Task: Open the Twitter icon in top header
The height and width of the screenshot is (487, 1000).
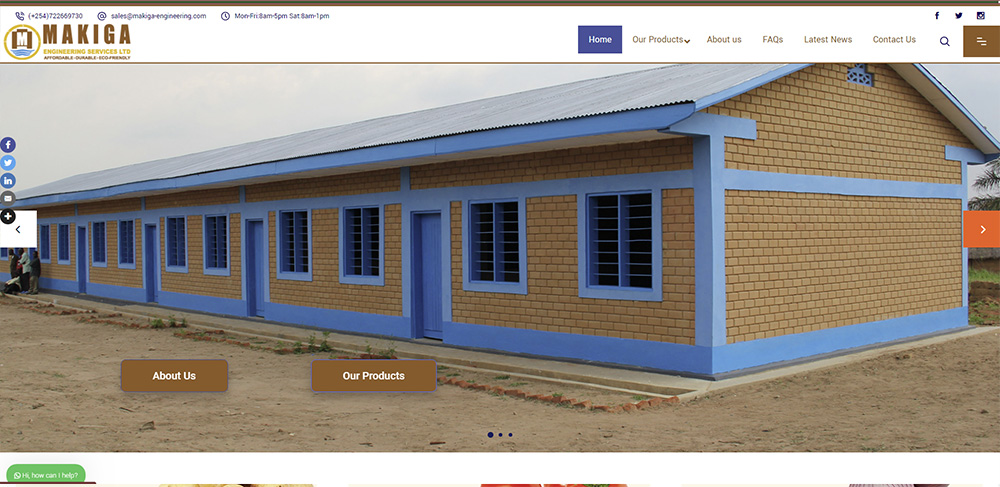Action: tap(959, 16)
